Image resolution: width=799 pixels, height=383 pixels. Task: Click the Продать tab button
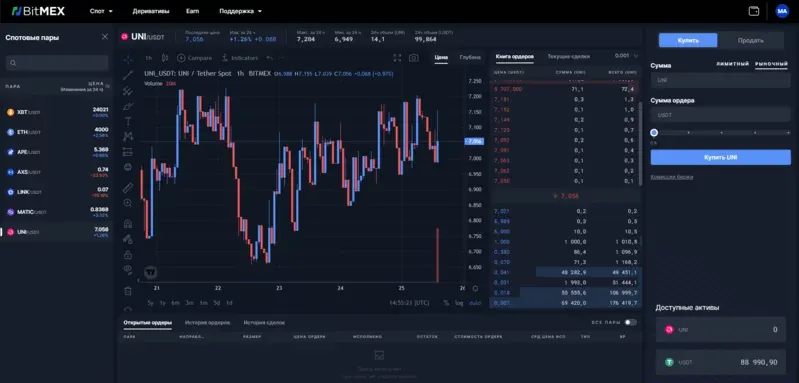tap(751, 40)
